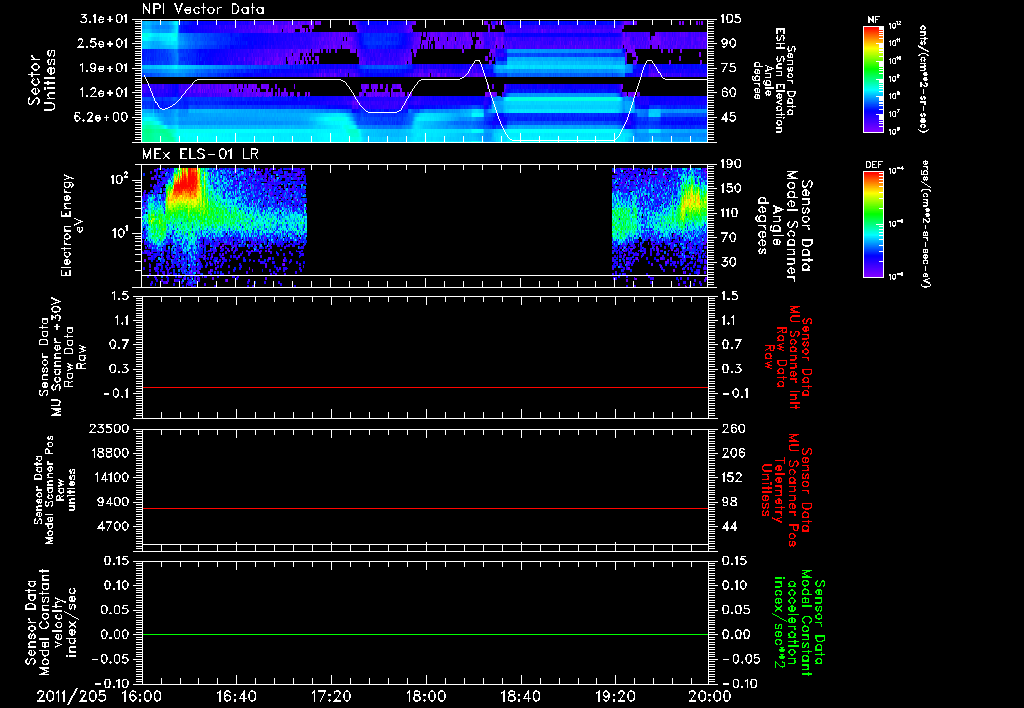This screenshot has width=1024, height=708.
Task: Click the 1.9e+01 sector tick label
Action: point(104,68)
